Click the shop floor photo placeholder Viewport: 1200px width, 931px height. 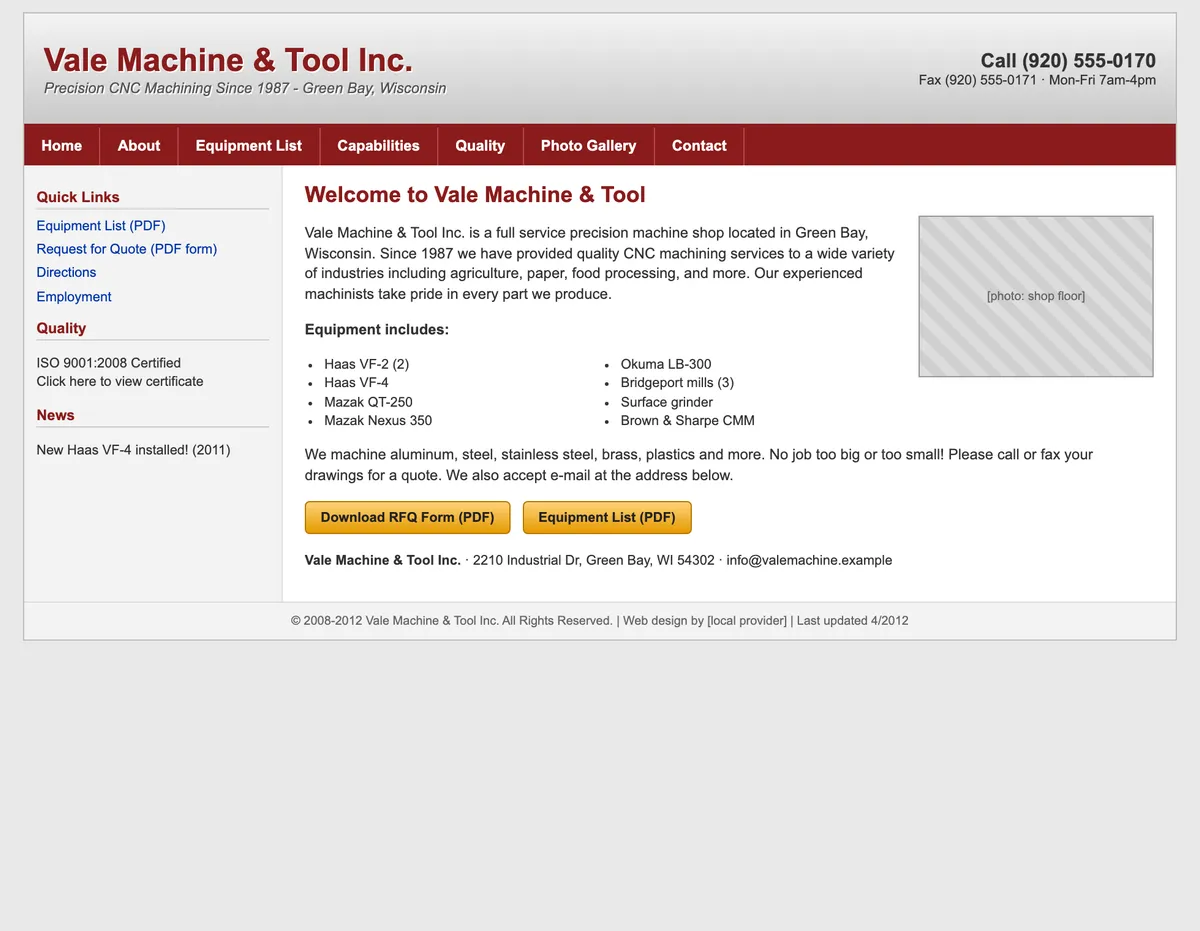(1036, 296)
